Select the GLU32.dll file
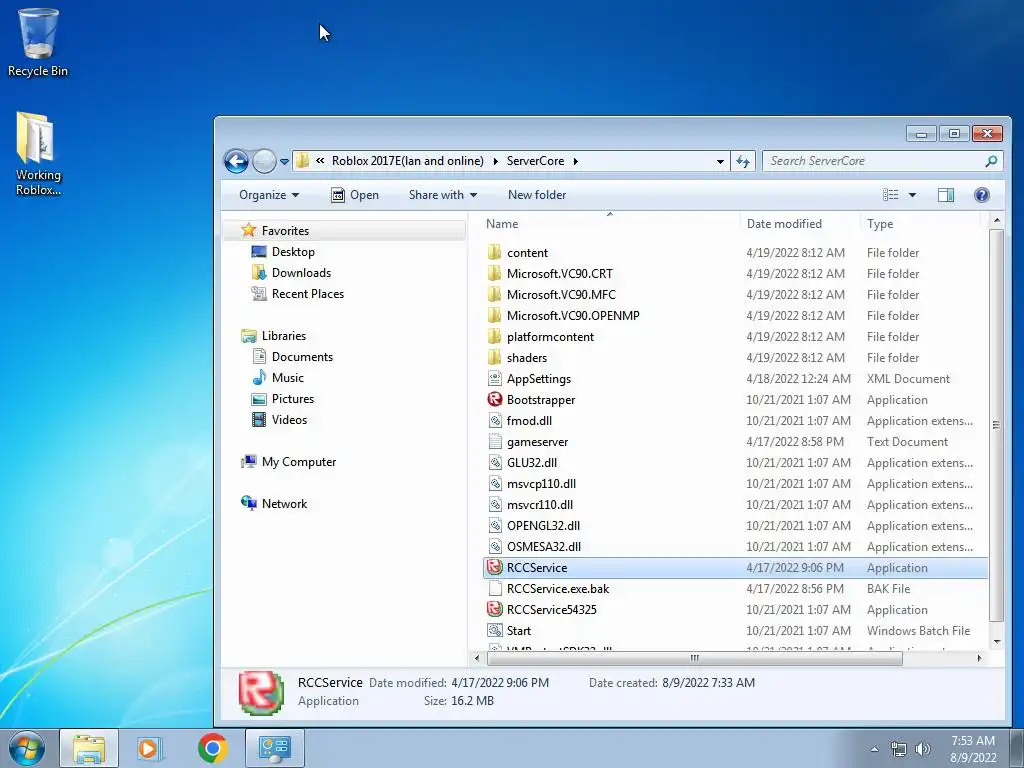Image resolution: width=1024 pixels, height=768 pixels. (x=532, y=463)
